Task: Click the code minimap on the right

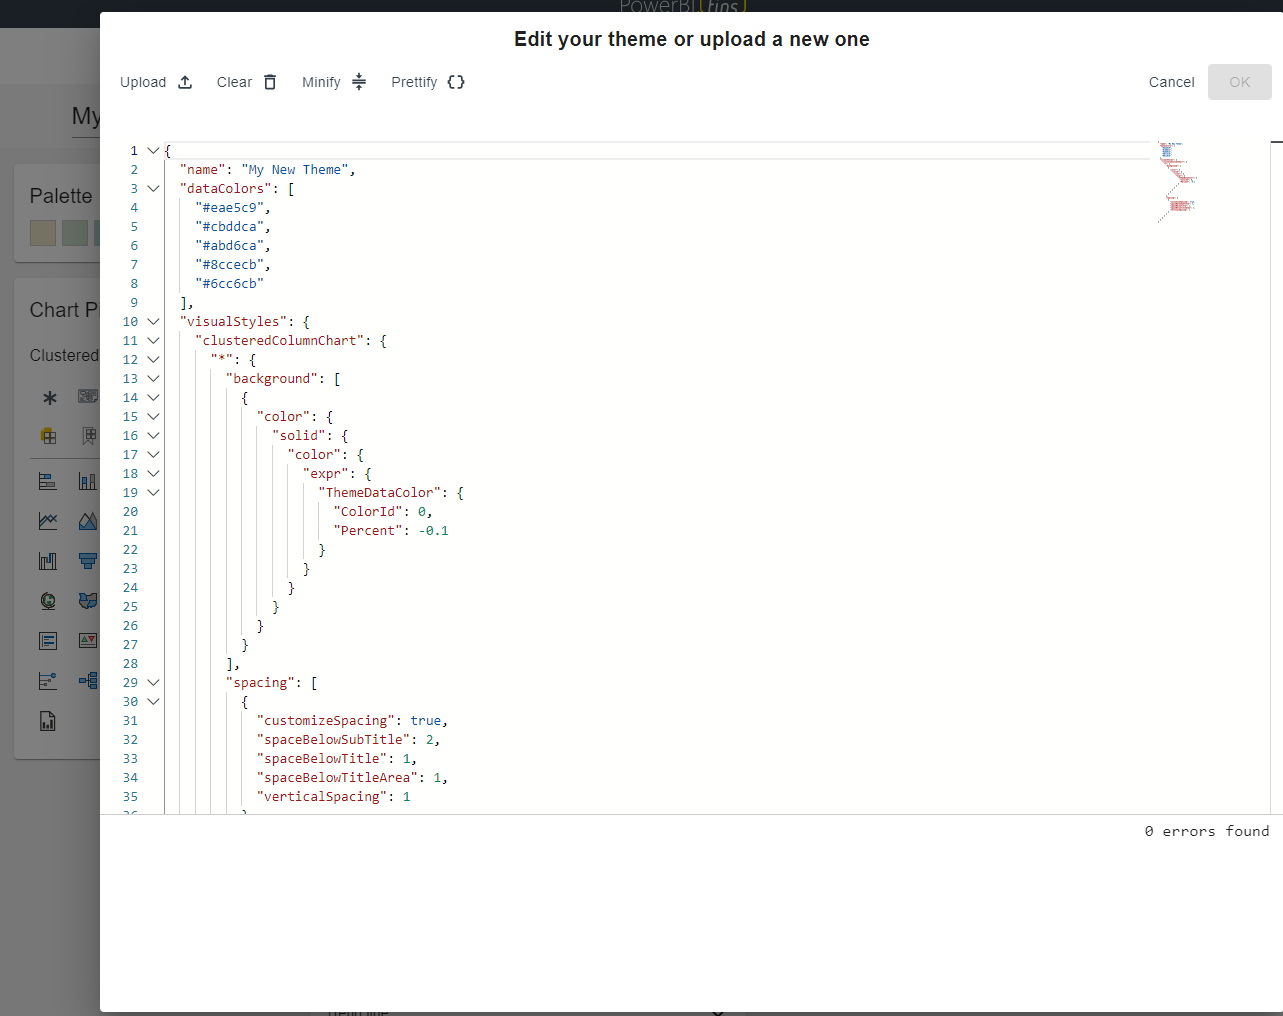Action: (1175, 180)
